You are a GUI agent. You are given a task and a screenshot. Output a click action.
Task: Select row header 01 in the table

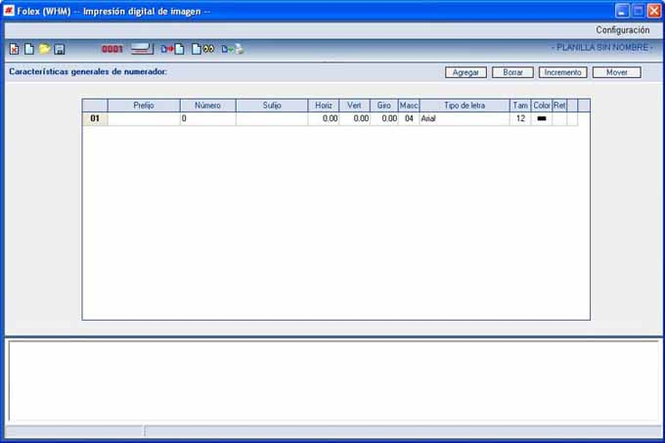click(95, 119)
